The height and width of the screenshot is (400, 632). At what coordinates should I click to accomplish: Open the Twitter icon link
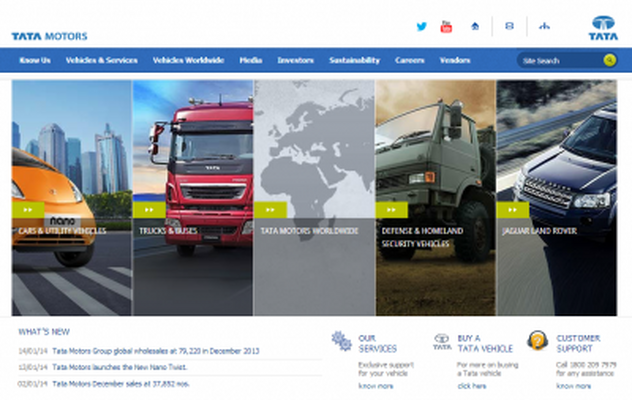click(x=422, y=27)
